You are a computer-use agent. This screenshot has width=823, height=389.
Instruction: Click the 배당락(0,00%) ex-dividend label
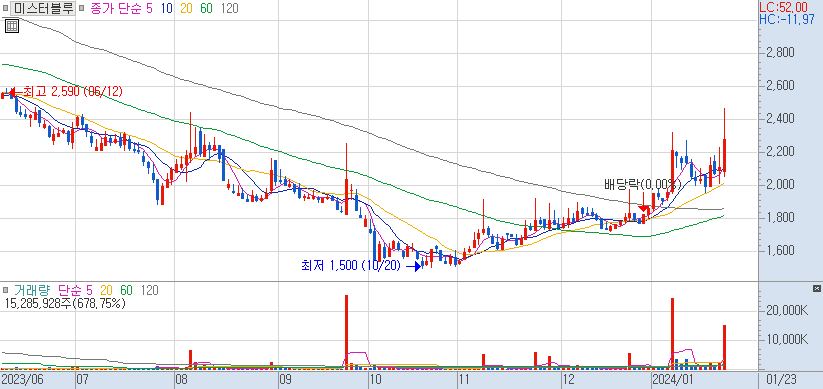tap(642, 184)
